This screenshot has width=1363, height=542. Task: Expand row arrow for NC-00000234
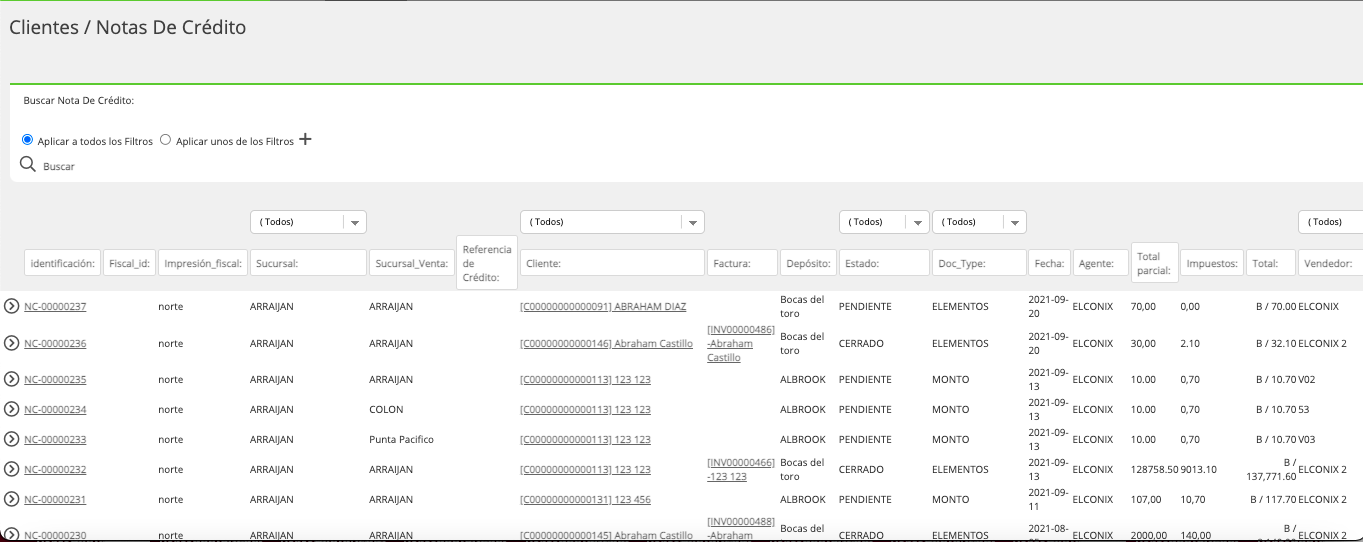pyautogui.click(x=12, y=409)
